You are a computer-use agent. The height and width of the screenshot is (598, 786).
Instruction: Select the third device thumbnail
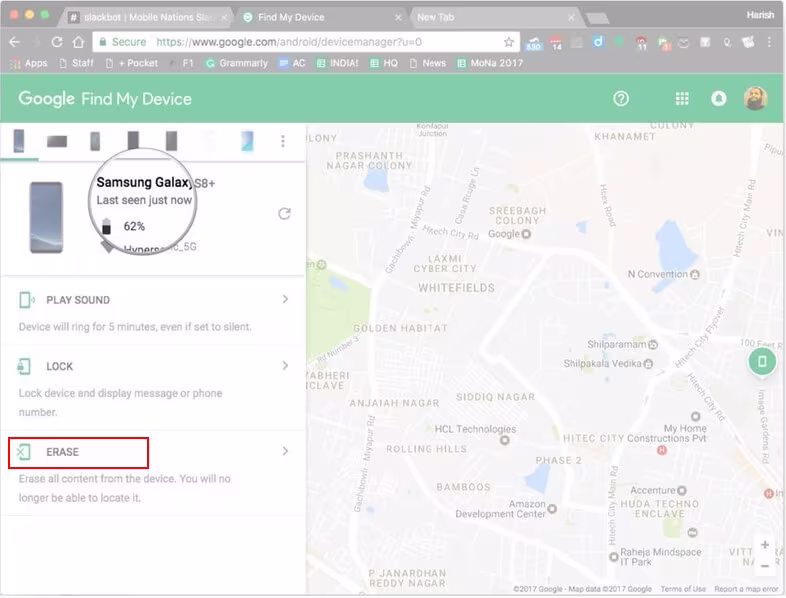coord(95,141)
